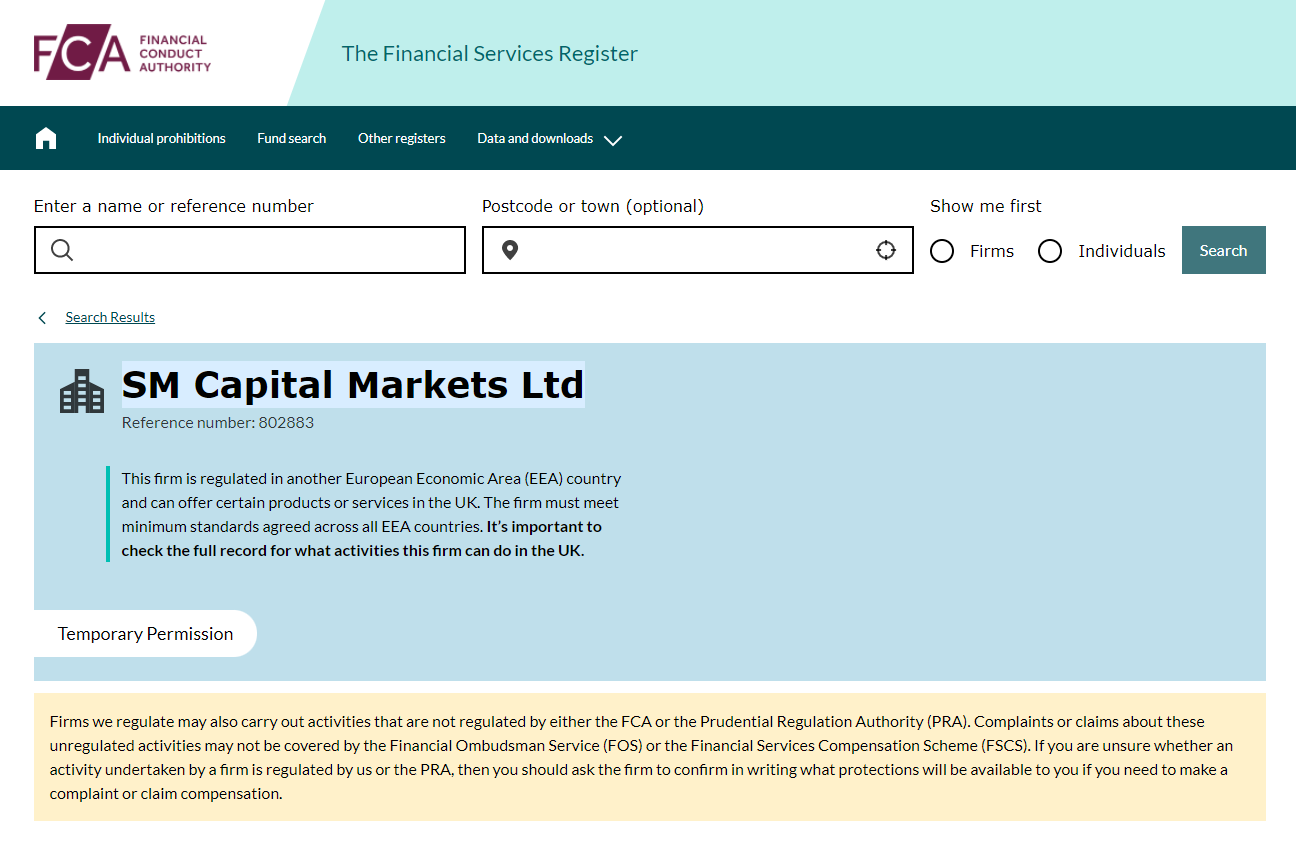The width and height of the screenshot is (1296, 844).
Task: Go back to Search Results link
Action: [110, 318]
